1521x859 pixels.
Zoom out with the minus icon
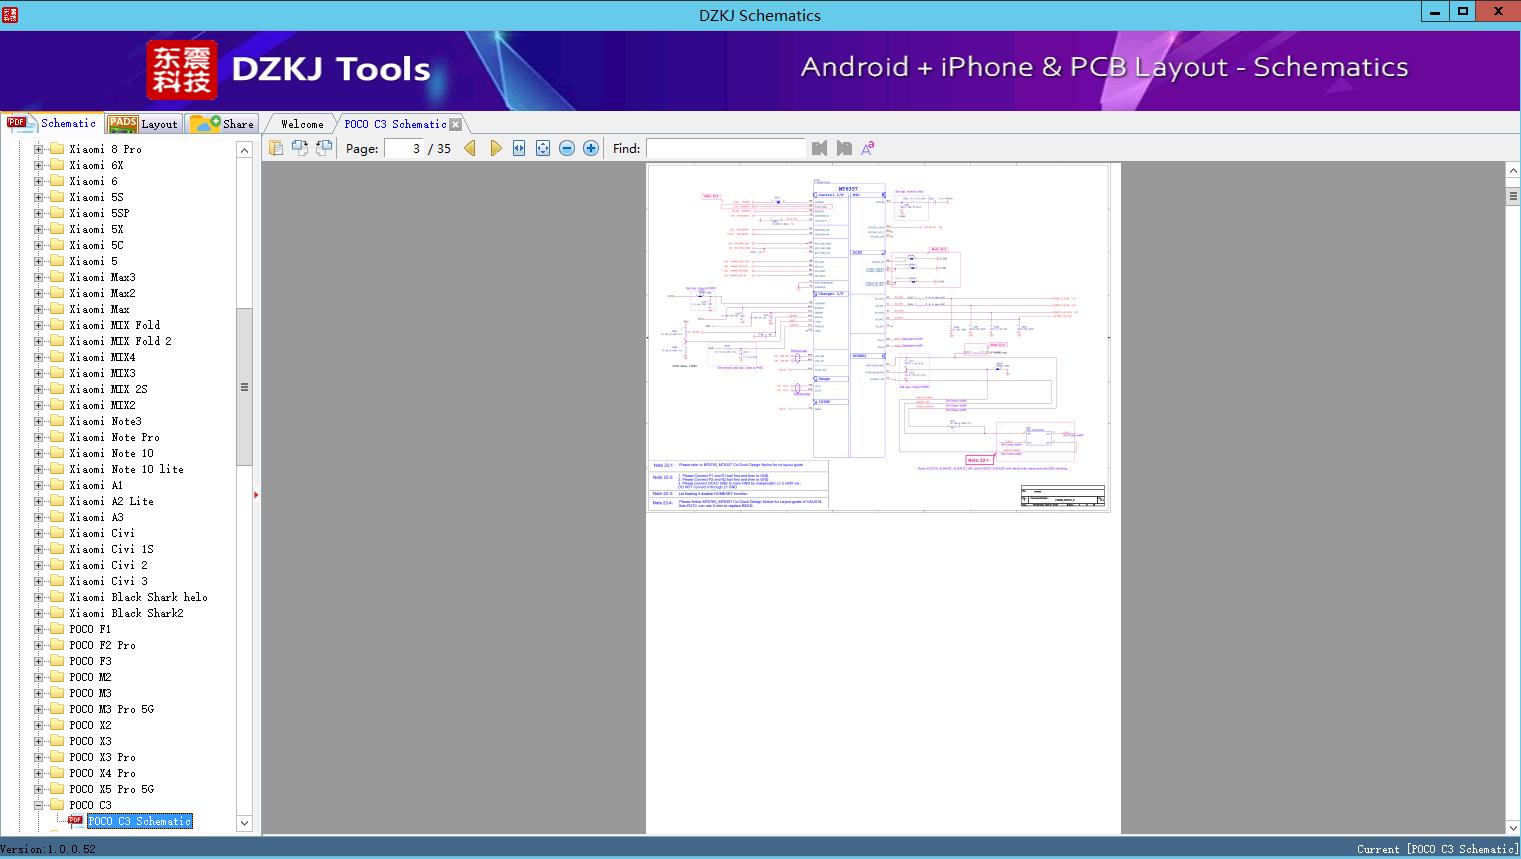click(x=567, y=148)
